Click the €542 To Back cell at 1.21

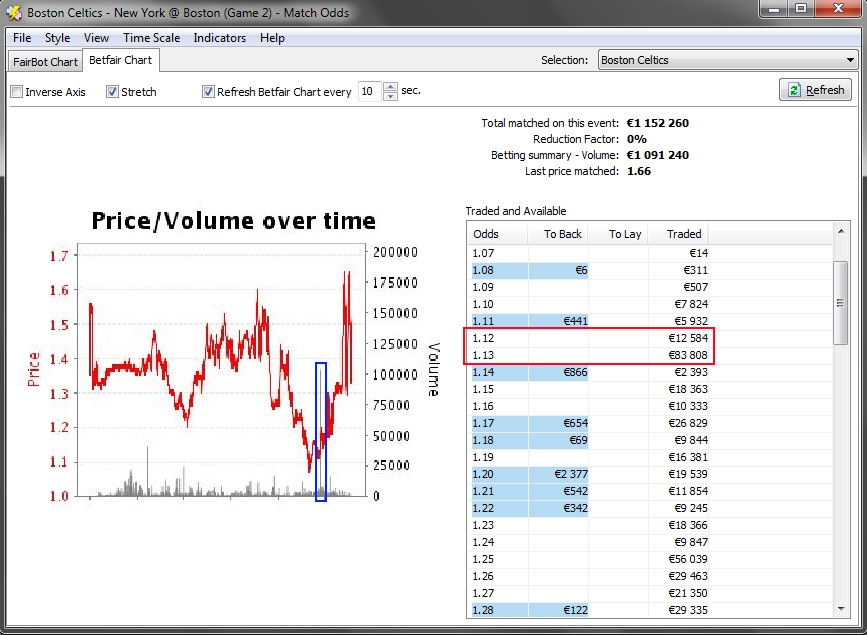tap(558, 491)
